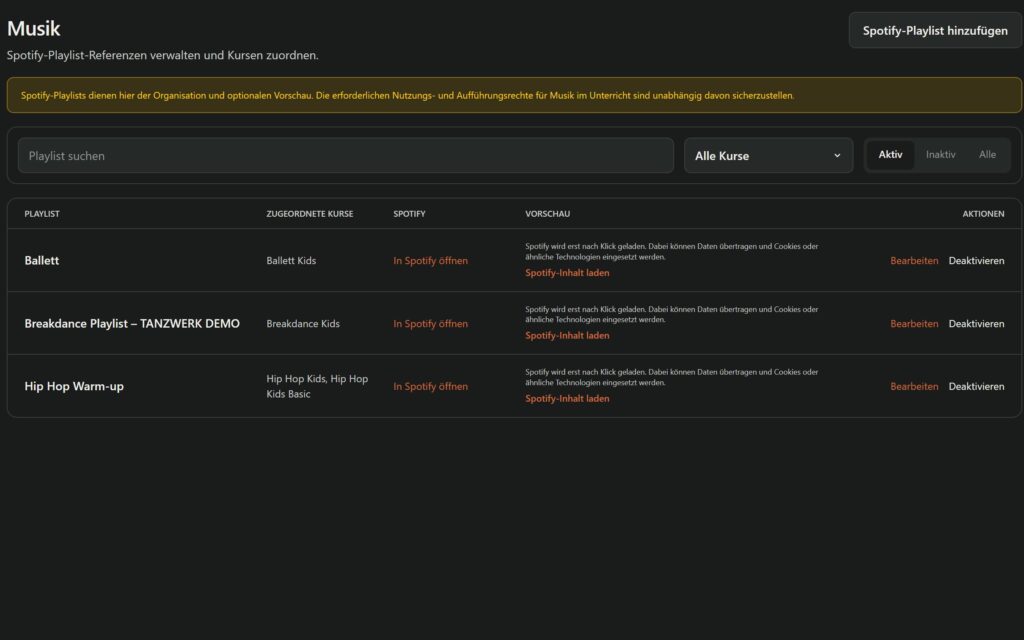Click the Aktionen column header
Screen dimensions: 1024x640
(983, 214)
